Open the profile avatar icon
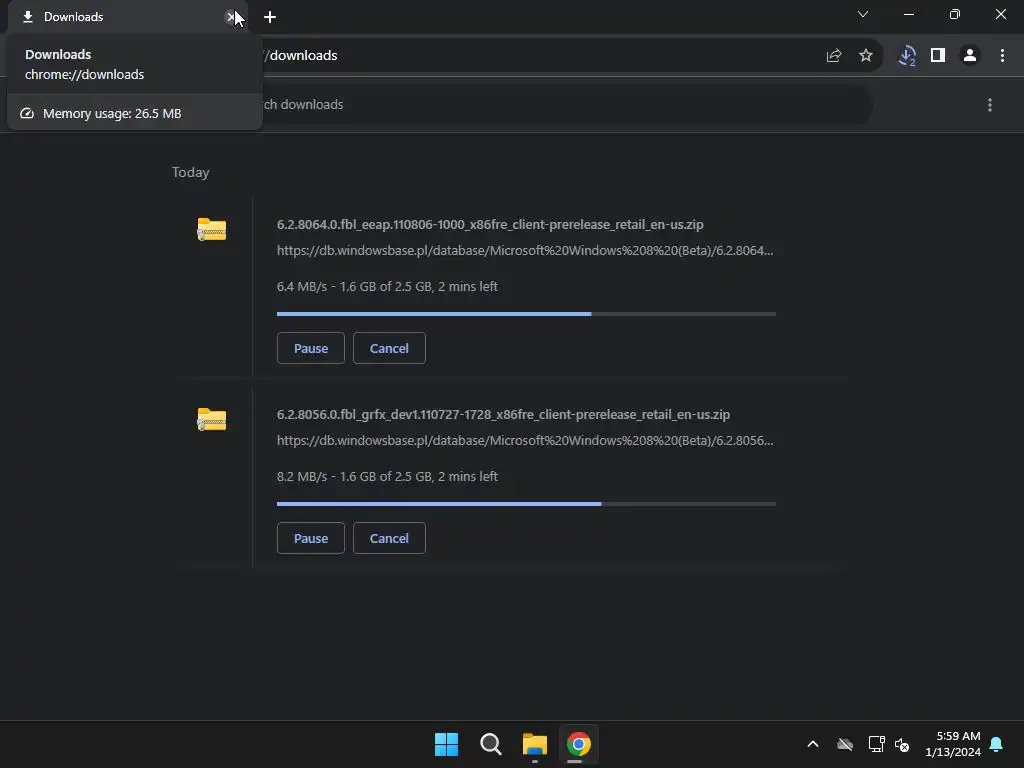Image resolution: width=1024 pixels, height=768 pixels. (970, 56)
